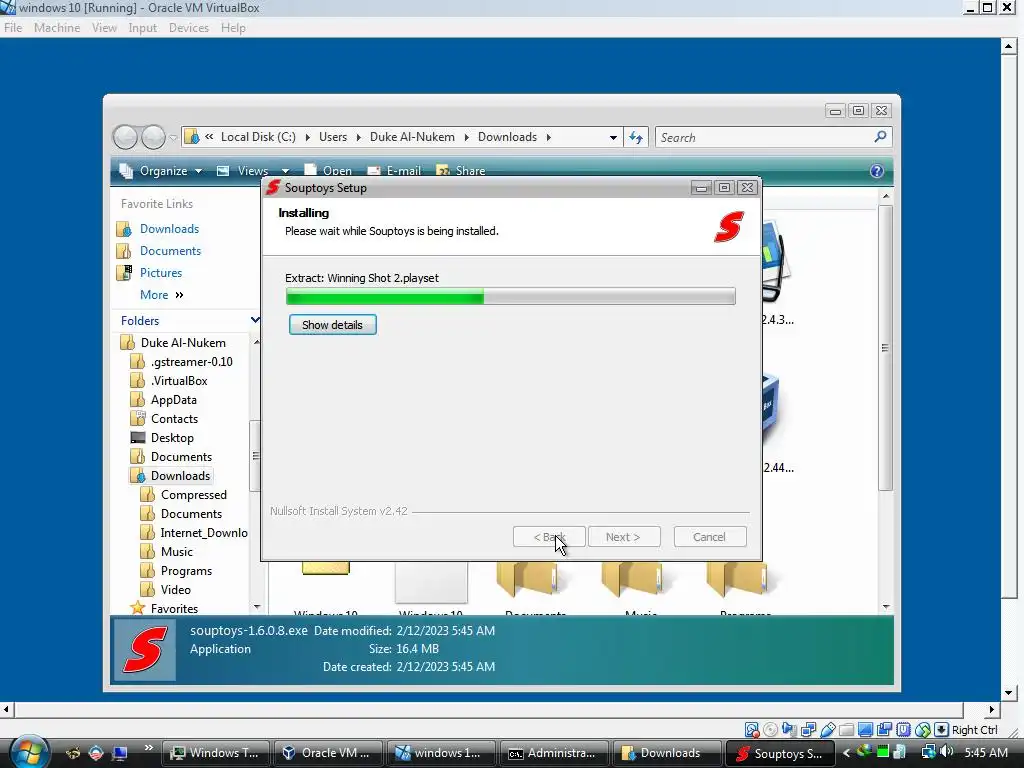Image resolution: width=1024 pixels, height=768 pixels.
Task: Open the VirtualBox Machine menu
Action: [x=57, y=28]
